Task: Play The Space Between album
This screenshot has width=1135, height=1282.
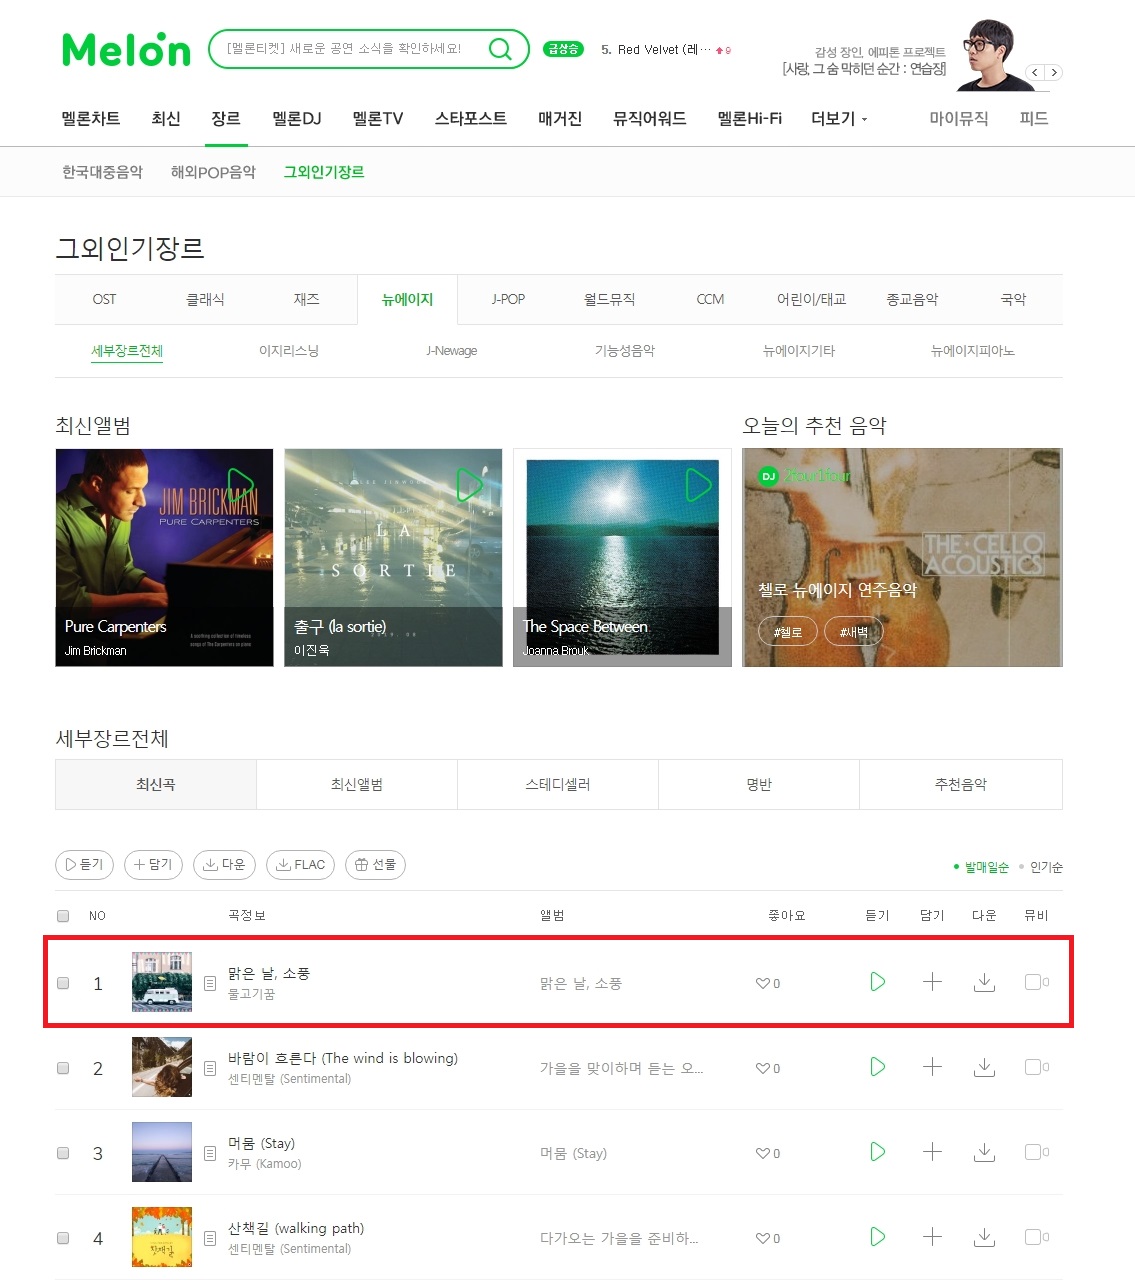Action: [698, 485]
